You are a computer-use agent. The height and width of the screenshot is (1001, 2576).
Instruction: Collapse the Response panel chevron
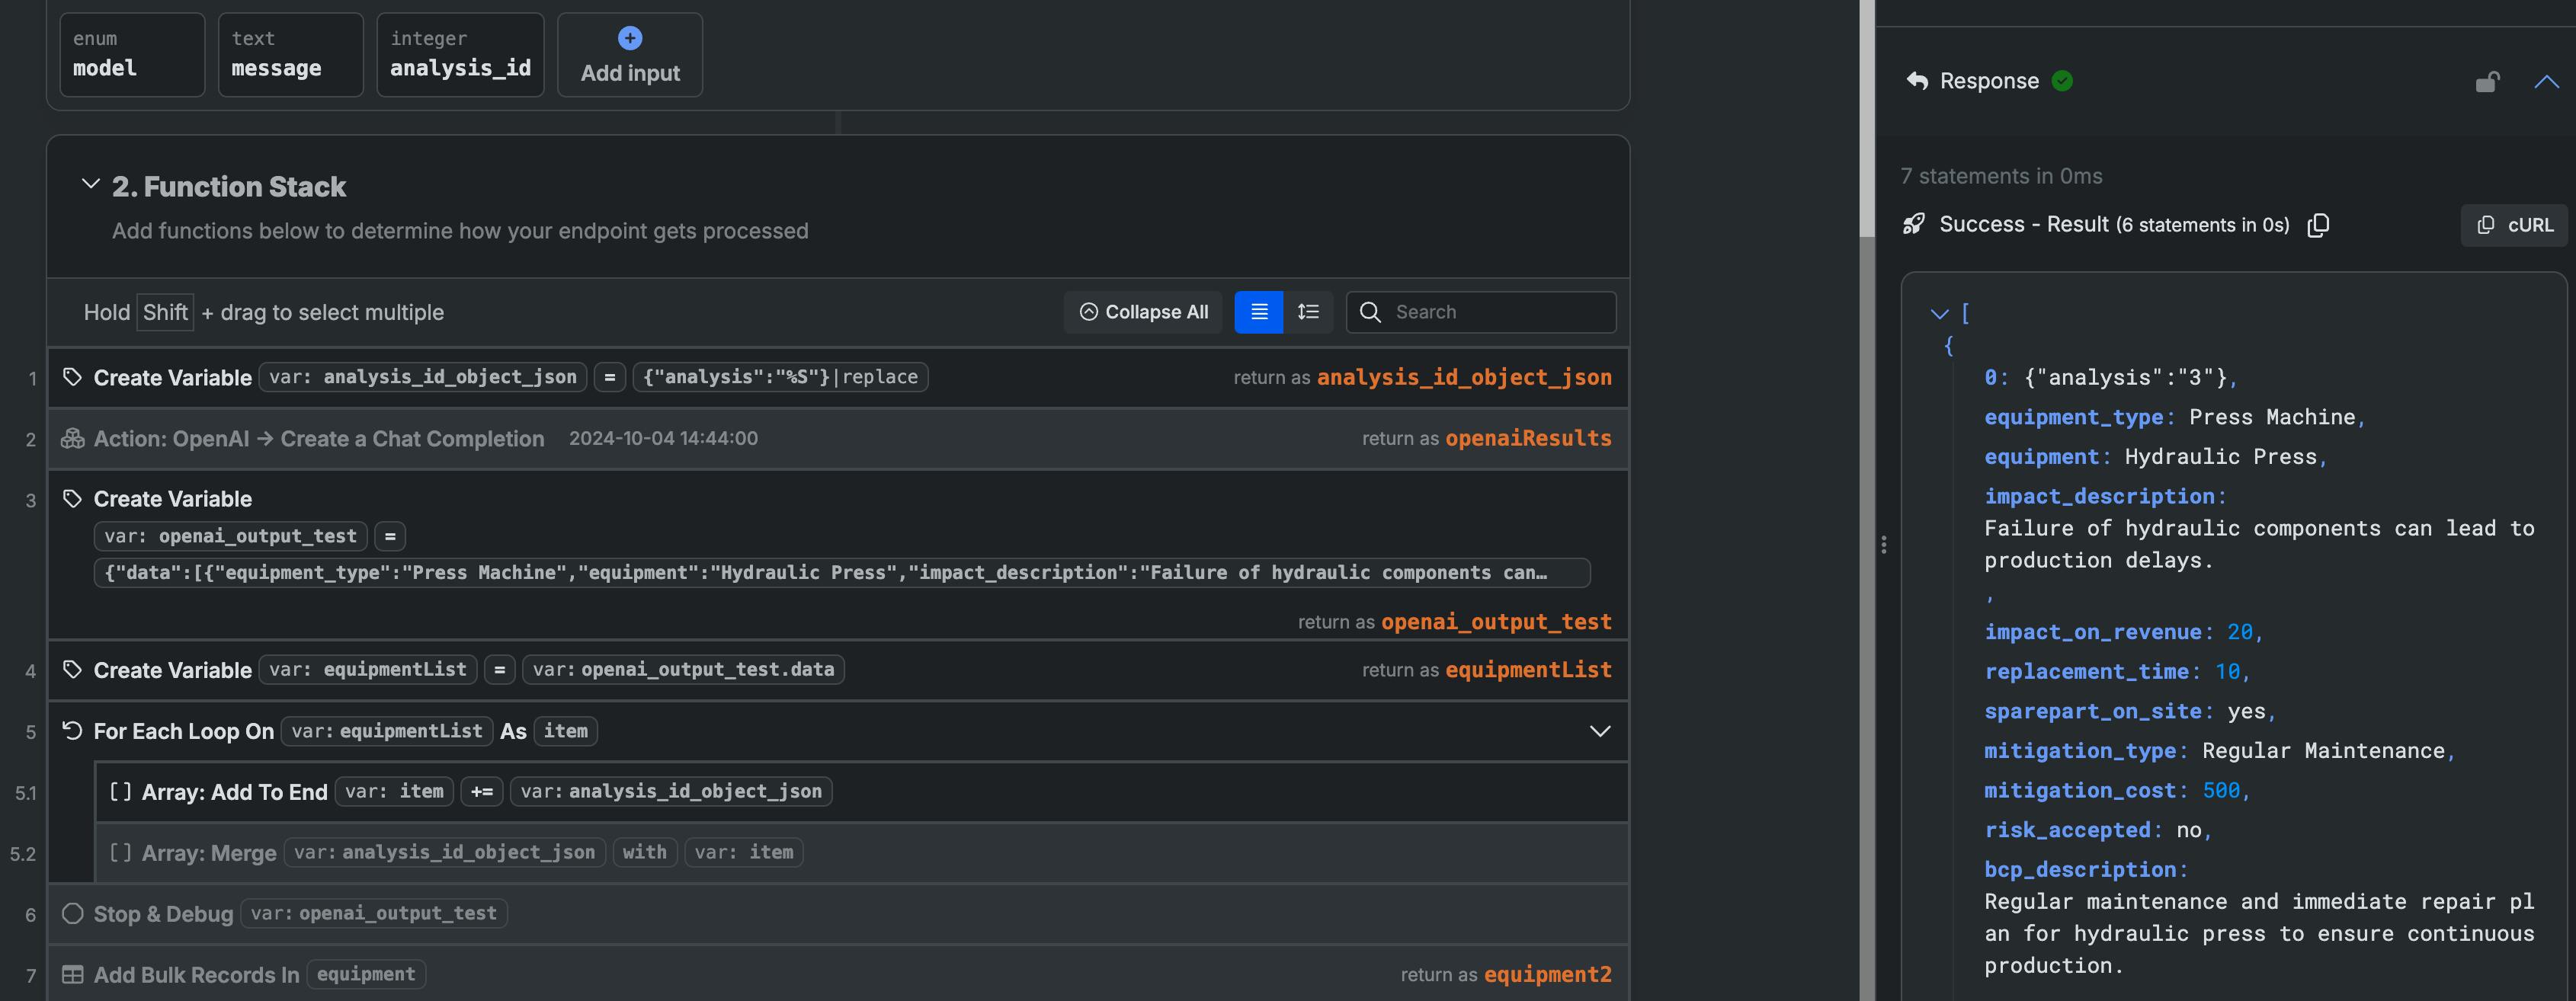coord(2546,82)
